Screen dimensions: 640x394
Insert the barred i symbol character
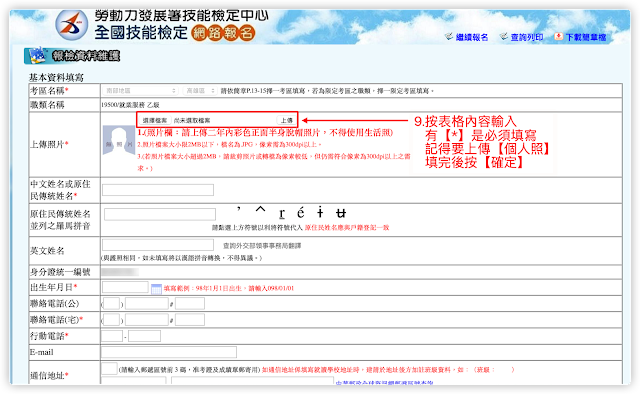(x=320, y=212)
